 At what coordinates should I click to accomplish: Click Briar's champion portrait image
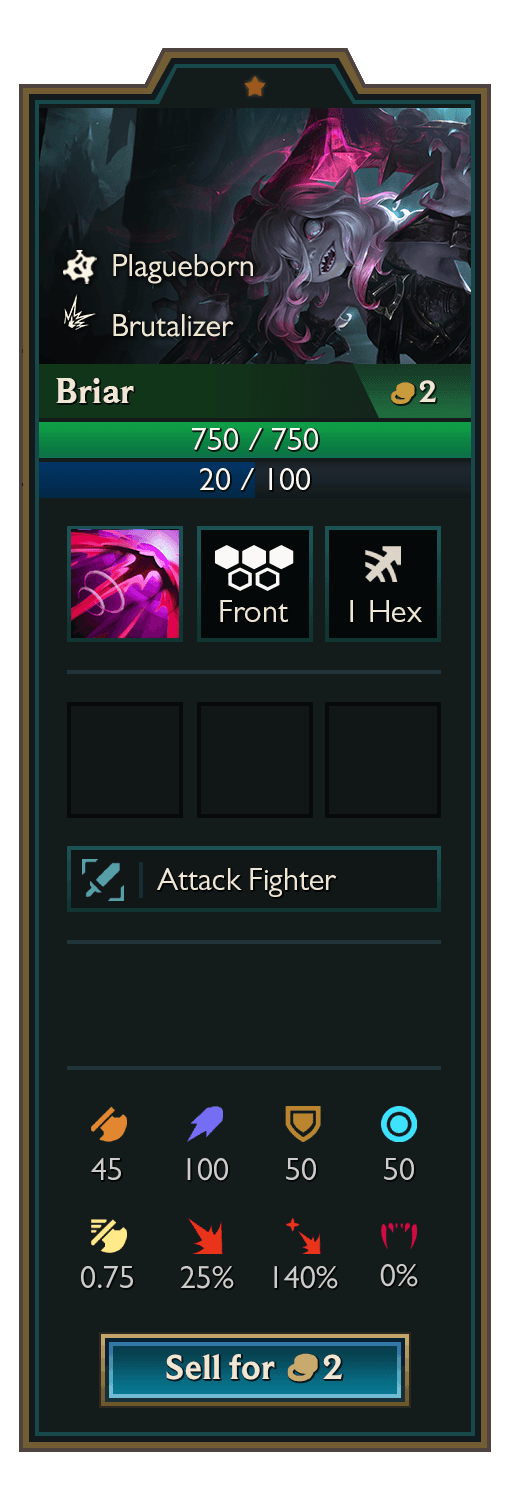(x=254, y=235)
